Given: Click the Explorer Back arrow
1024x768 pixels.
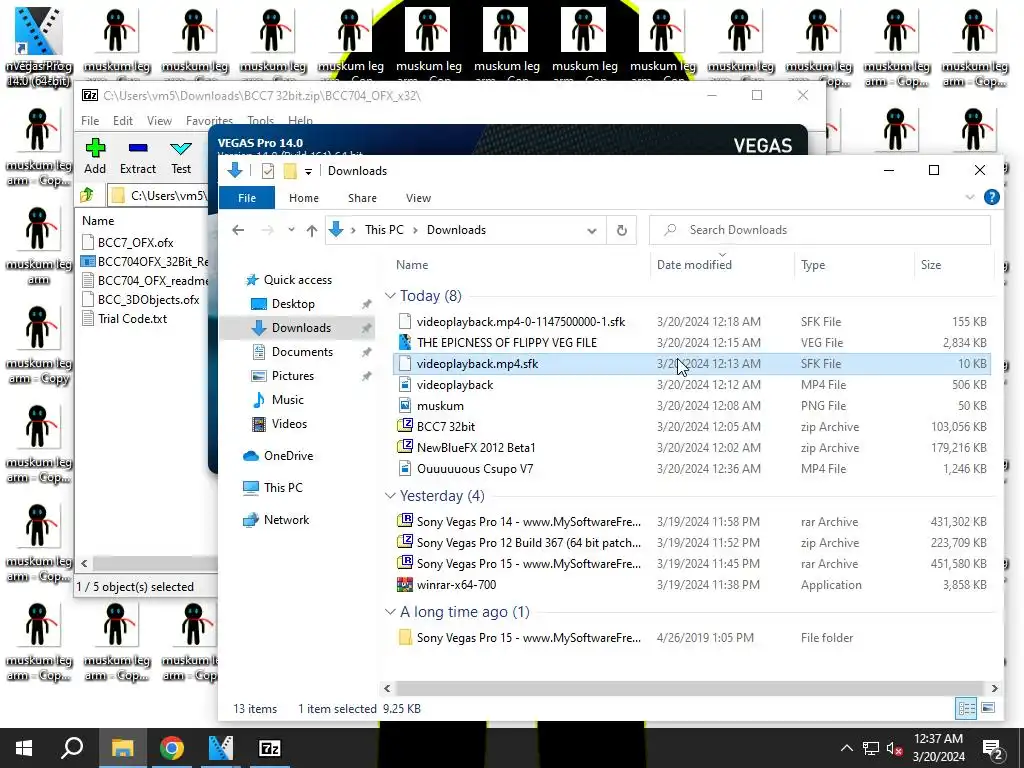Looking at the screenshot, I should [238, 230].
